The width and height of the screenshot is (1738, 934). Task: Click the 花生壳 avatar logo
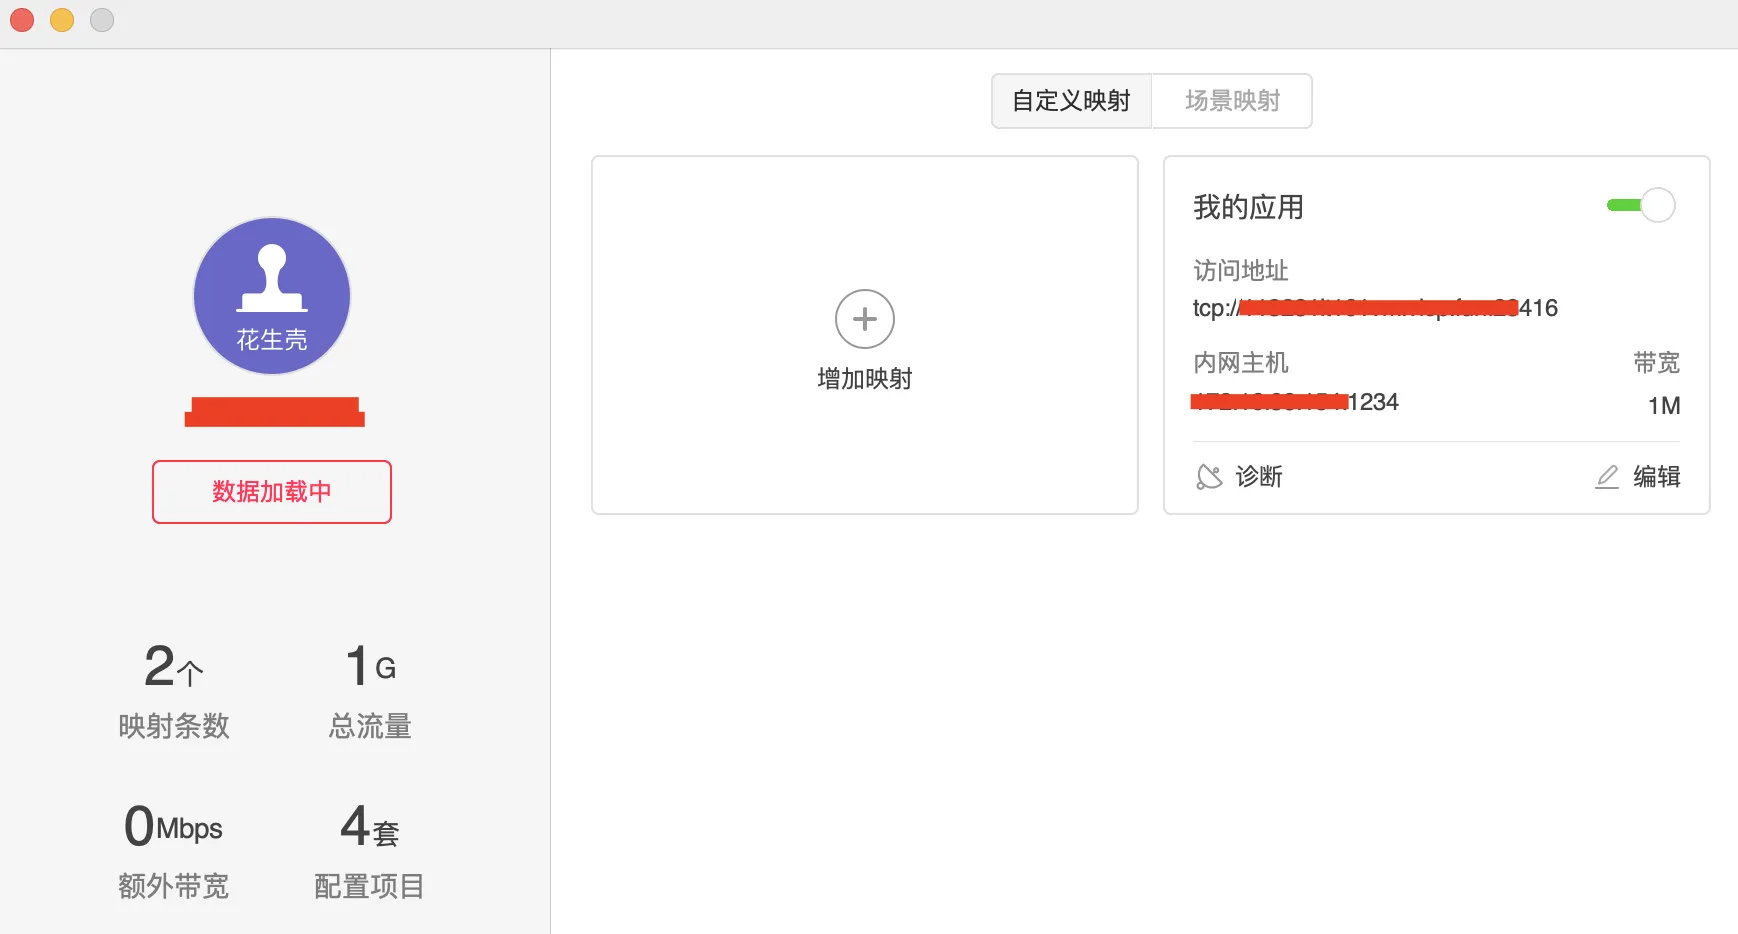(x=271, y=296)
